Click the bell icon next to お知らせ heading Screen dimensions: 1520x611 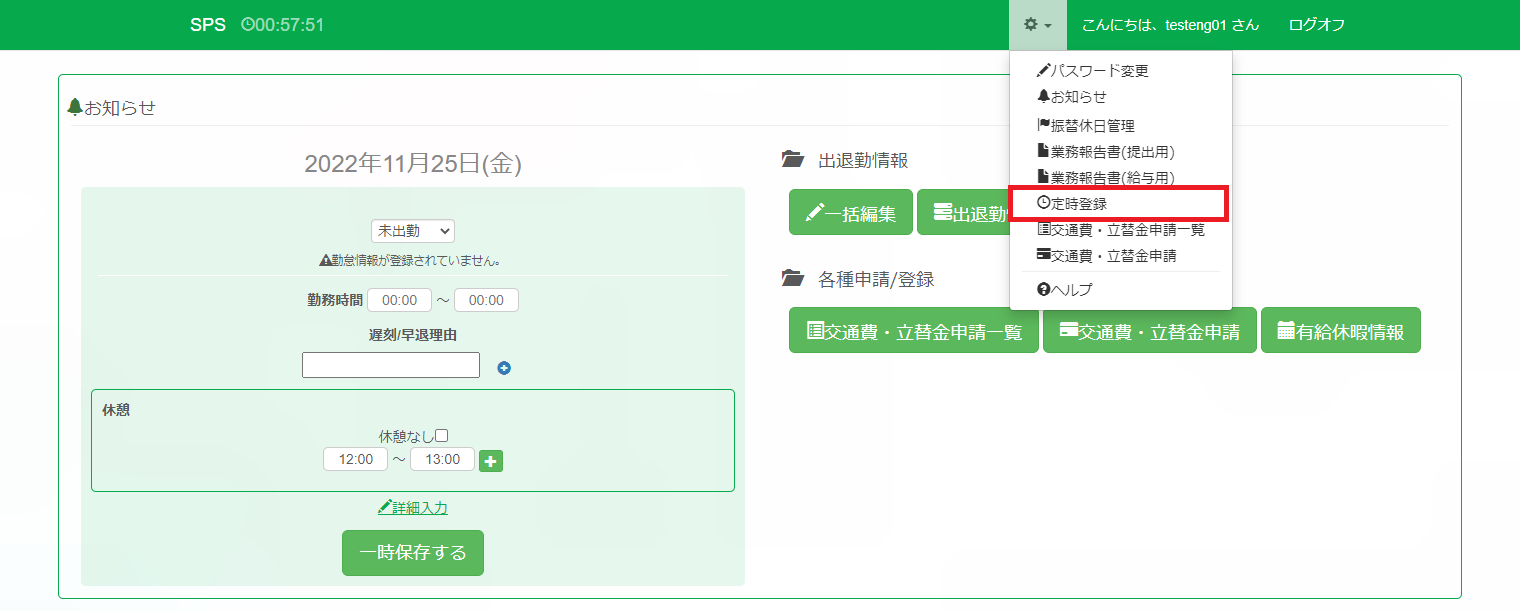(x=74, y=107)
